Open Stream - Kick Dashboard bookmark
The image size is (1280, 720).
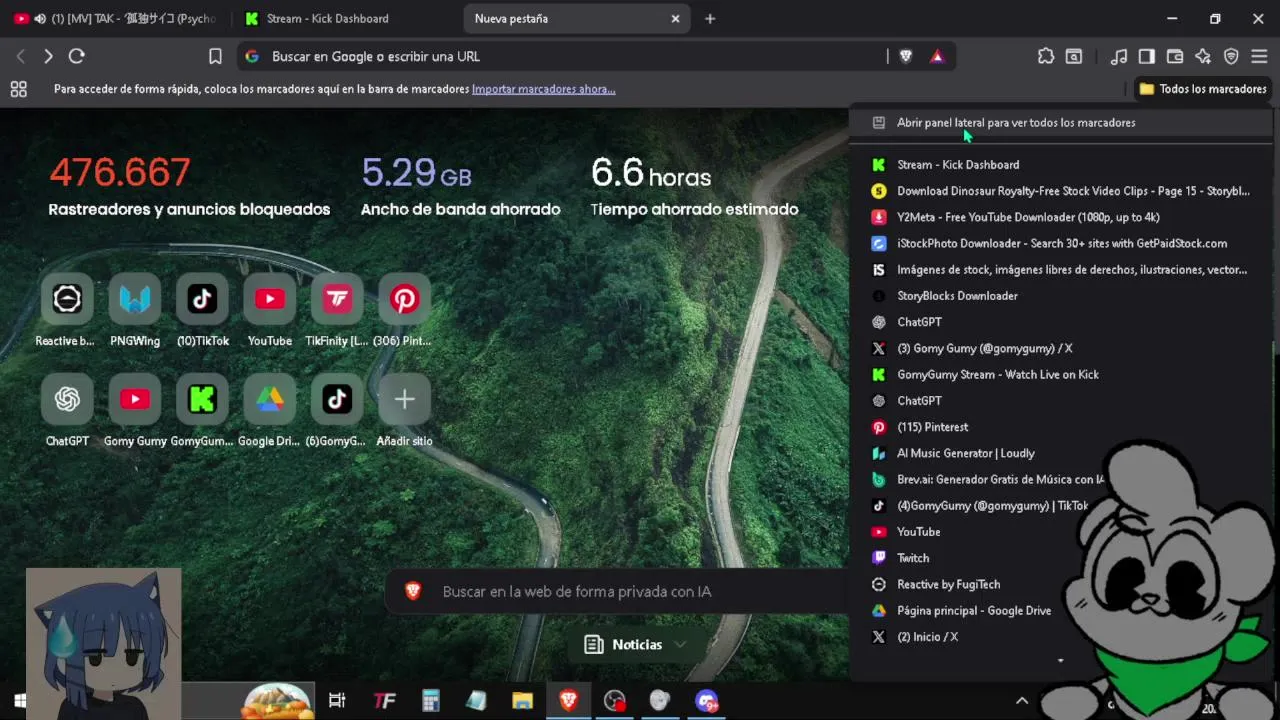(x=1060, y=164)
